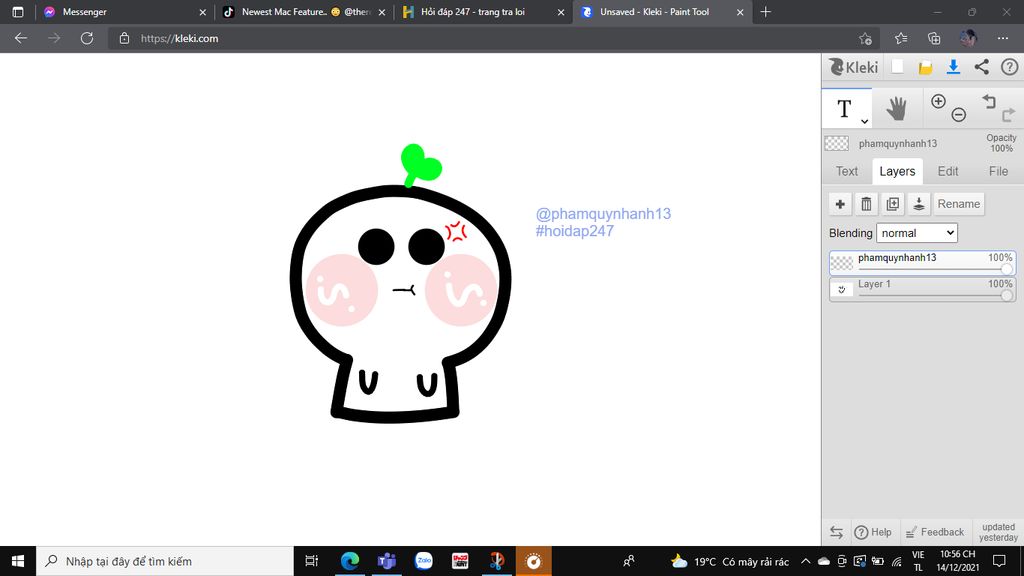Select the Text tool
Image resolution: width=1024 pixels, height=576 pixels.
point(846,109)
